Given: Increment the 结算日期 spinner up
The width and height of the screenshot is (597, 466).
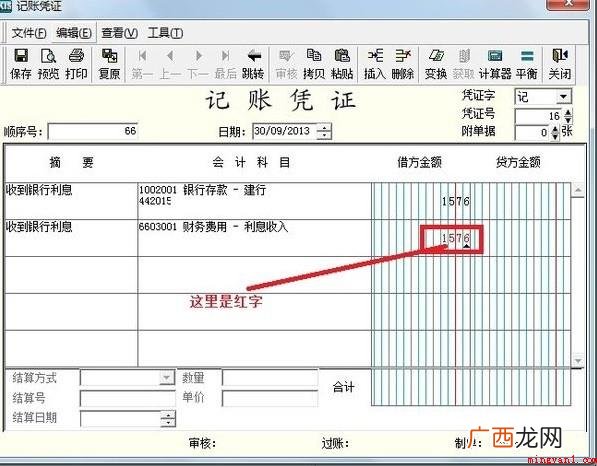Looking at the screenshot, I should click(168, 415).
